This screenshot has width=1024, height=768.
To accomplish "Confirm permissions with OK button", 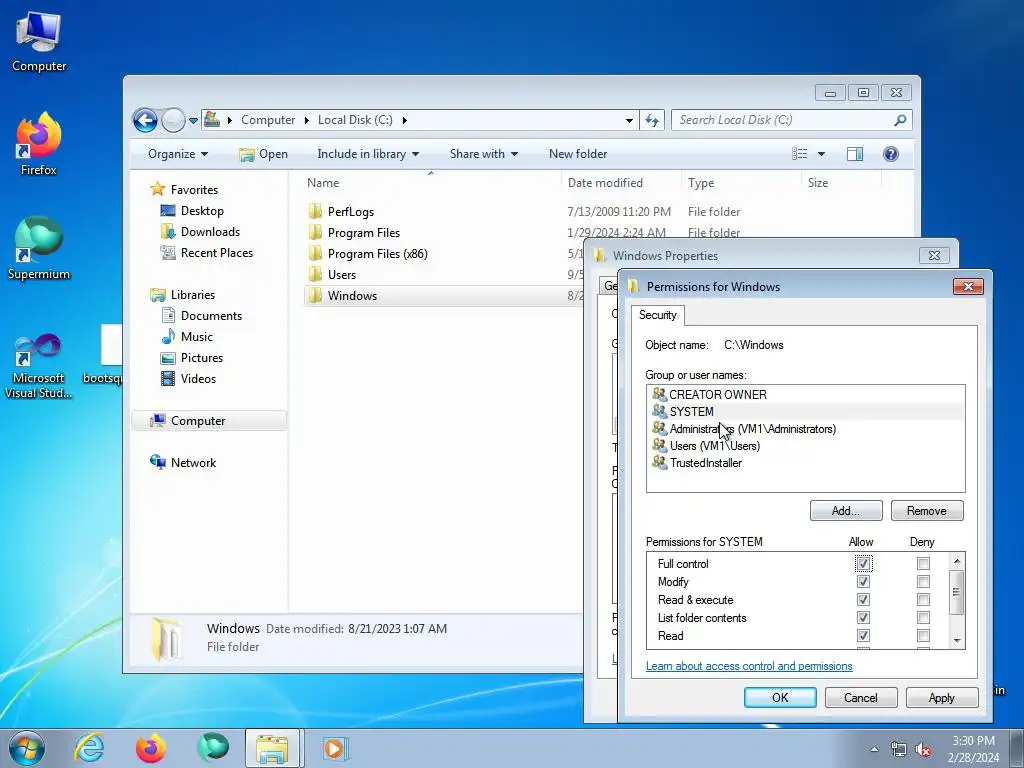I will (780, 697).
